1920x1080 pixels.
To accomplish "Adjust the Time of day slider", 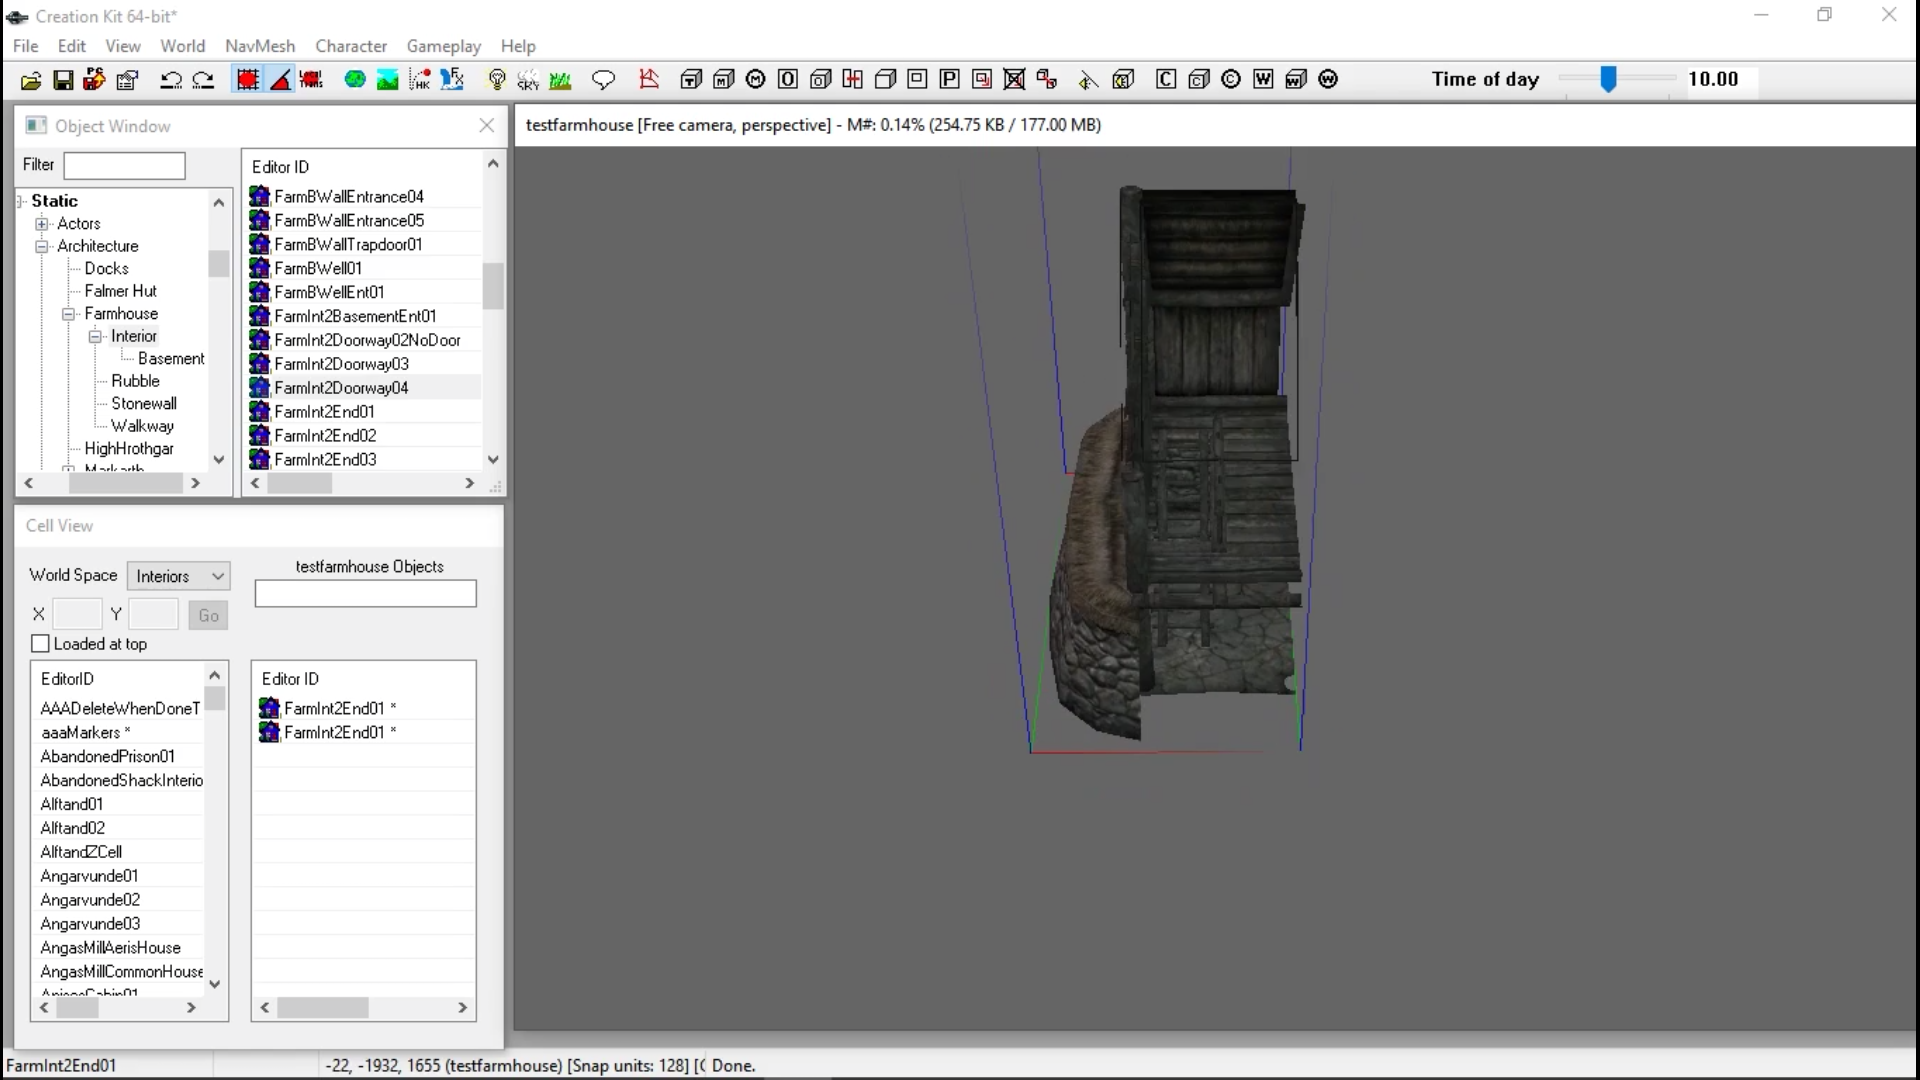I will pos(1608,79).
